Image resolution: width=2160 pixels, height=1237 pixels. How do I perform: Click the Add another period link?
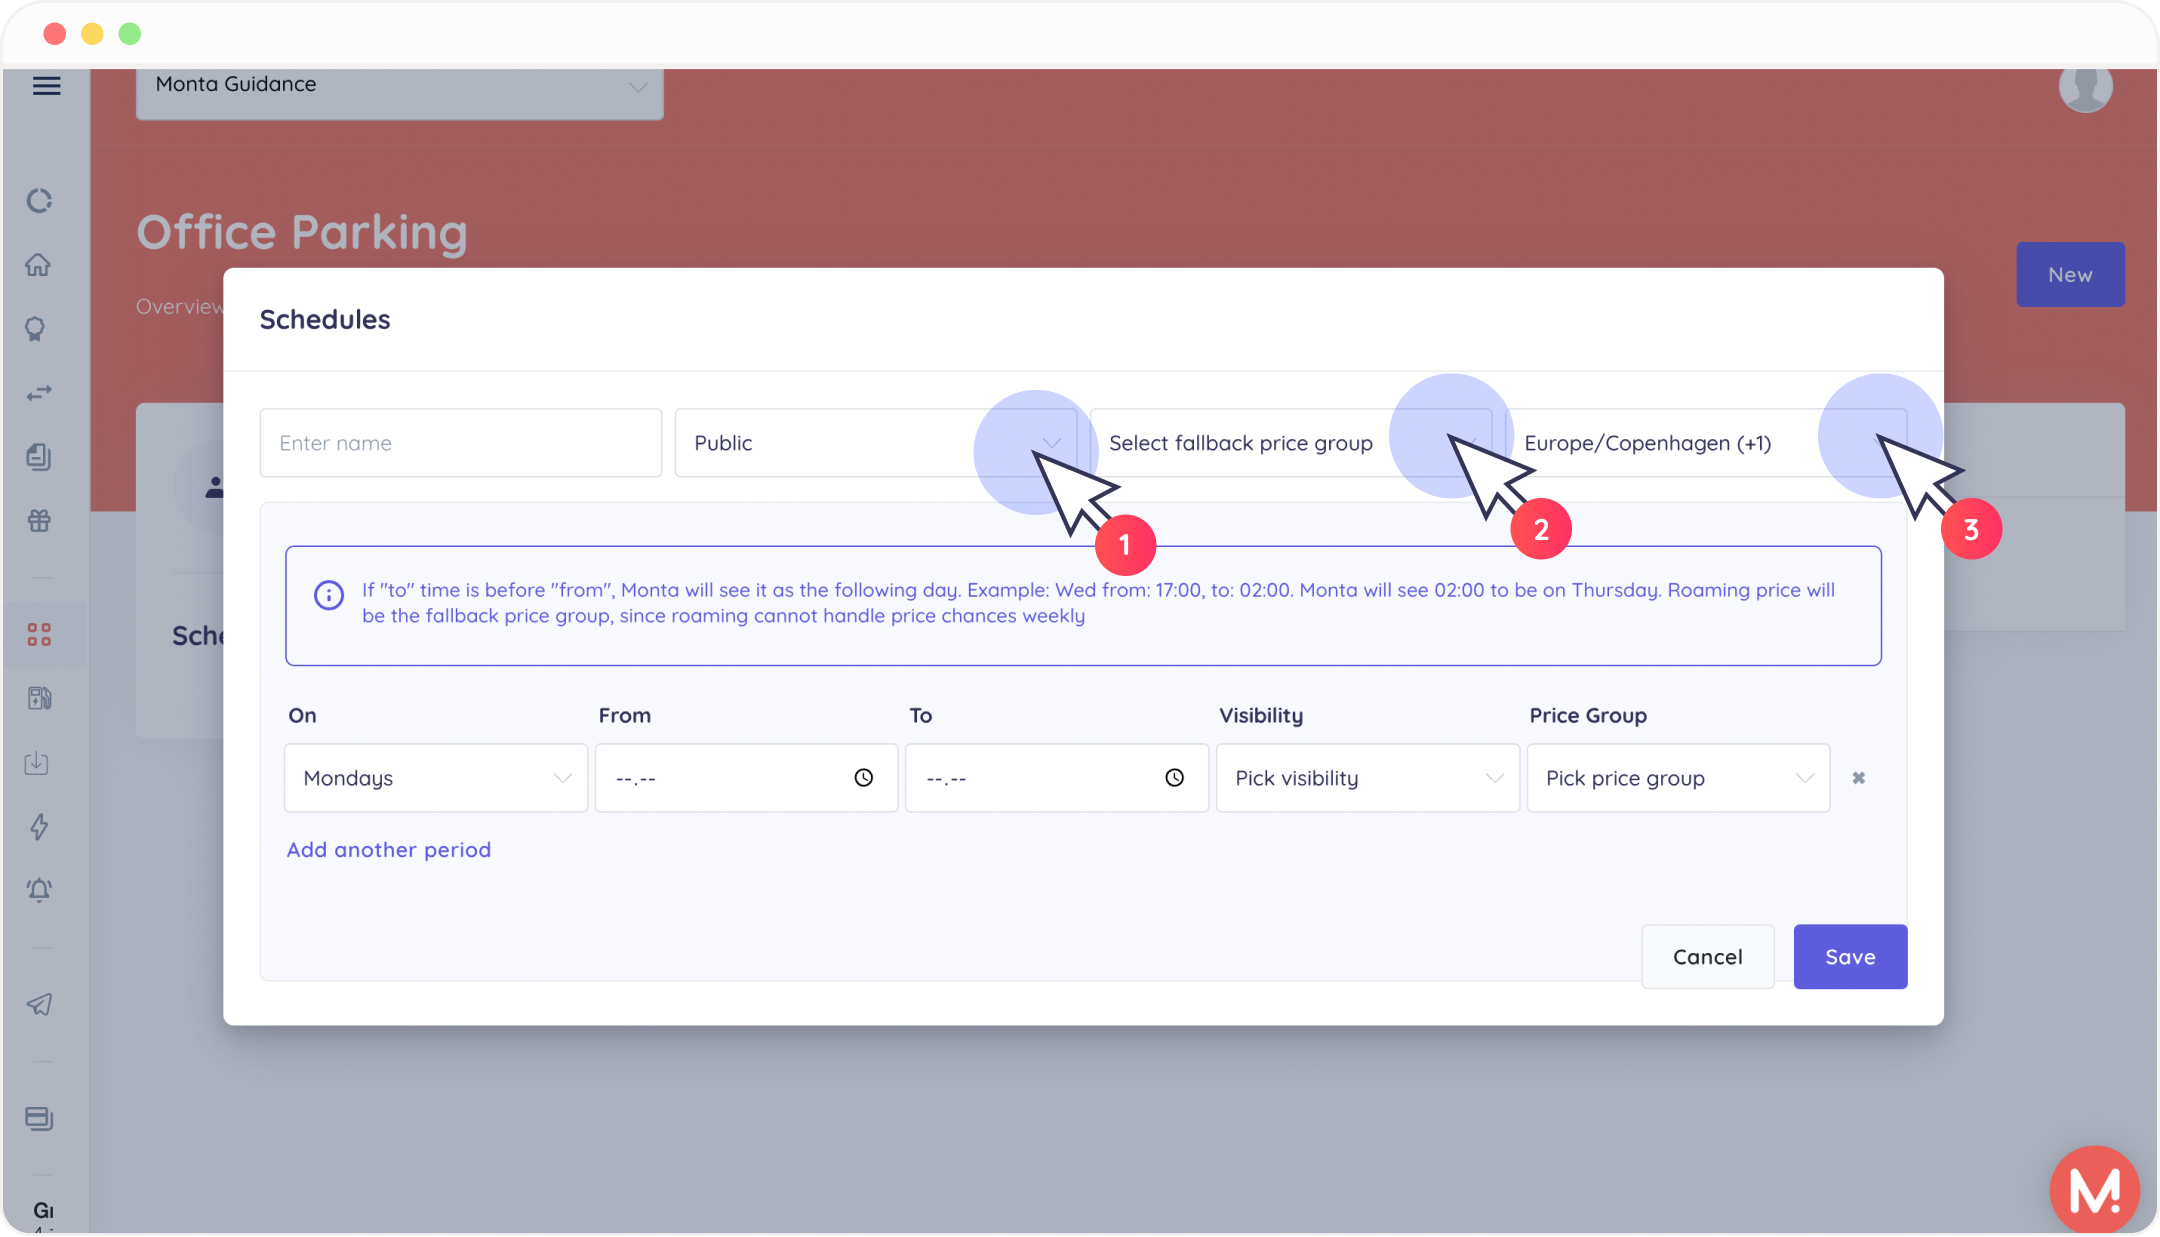(389, 850)
